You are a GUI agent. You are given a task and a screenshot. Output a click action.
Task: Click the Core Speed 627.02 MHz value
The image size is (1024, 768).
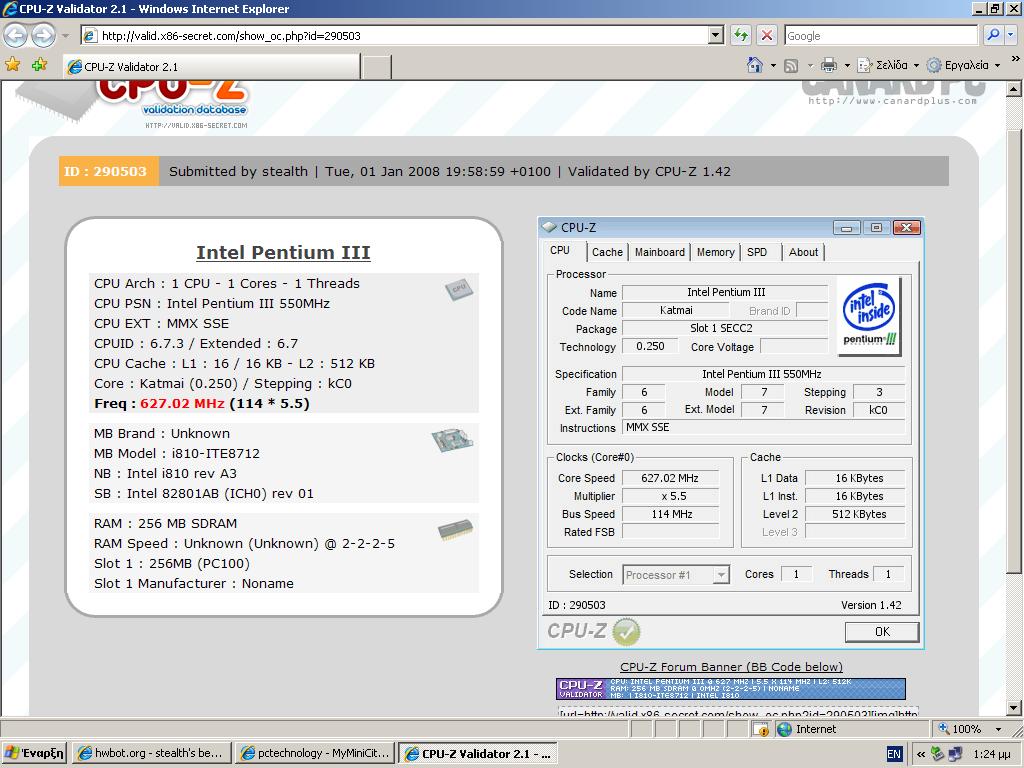coord(670,478)
